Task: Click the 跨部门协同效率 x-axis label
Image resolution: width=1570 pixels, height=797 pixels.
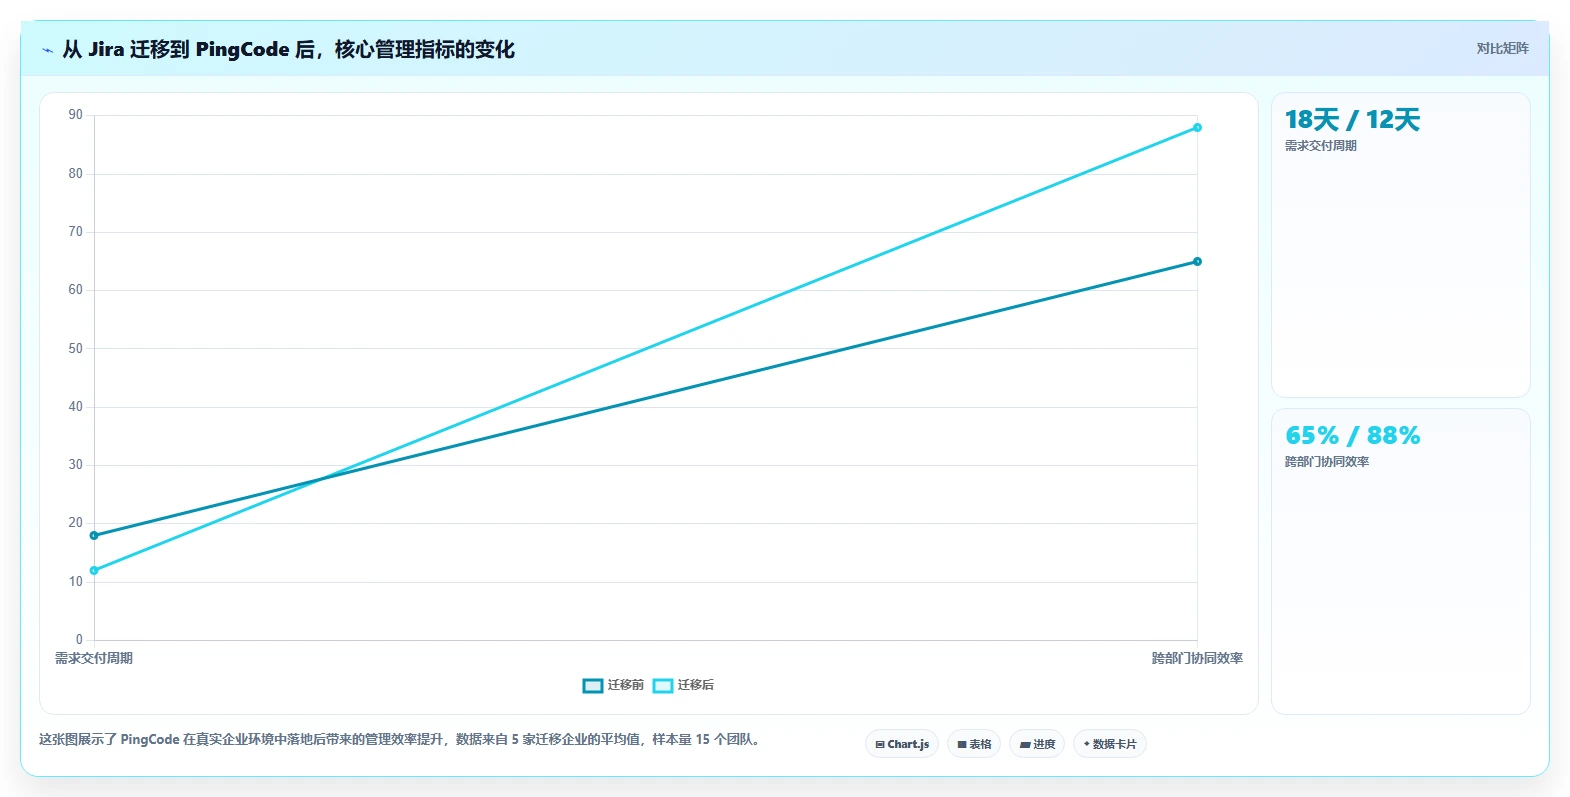Action: click(1197, 658)
